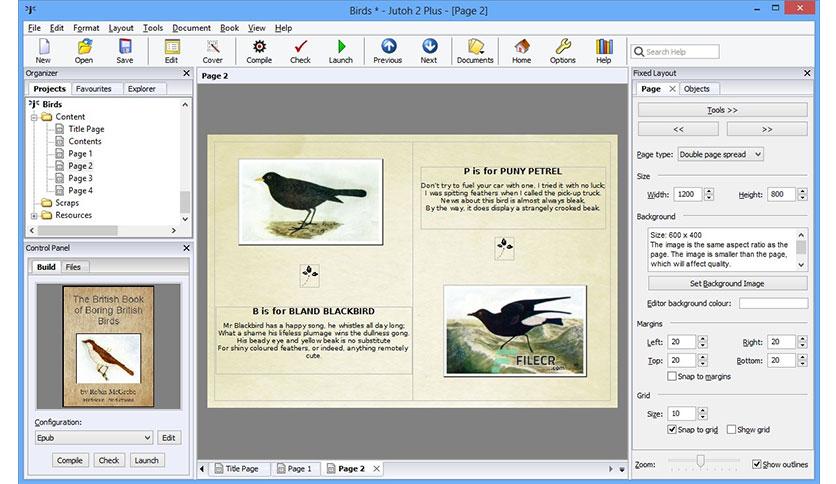Screen dimensions: 836x484
Task: Open Options wrench icon
Action: tap(562, 51)
